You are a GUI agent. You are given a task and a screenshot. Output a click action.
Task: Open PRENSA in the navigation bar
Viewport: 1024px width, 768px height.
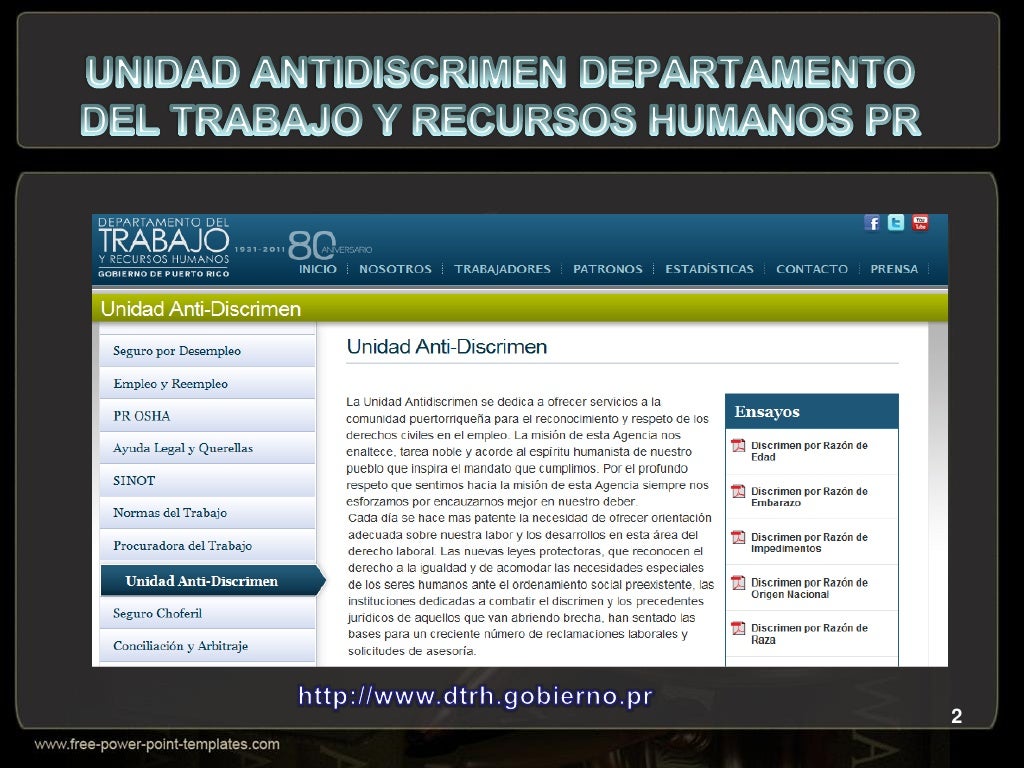tap(894, 269)
